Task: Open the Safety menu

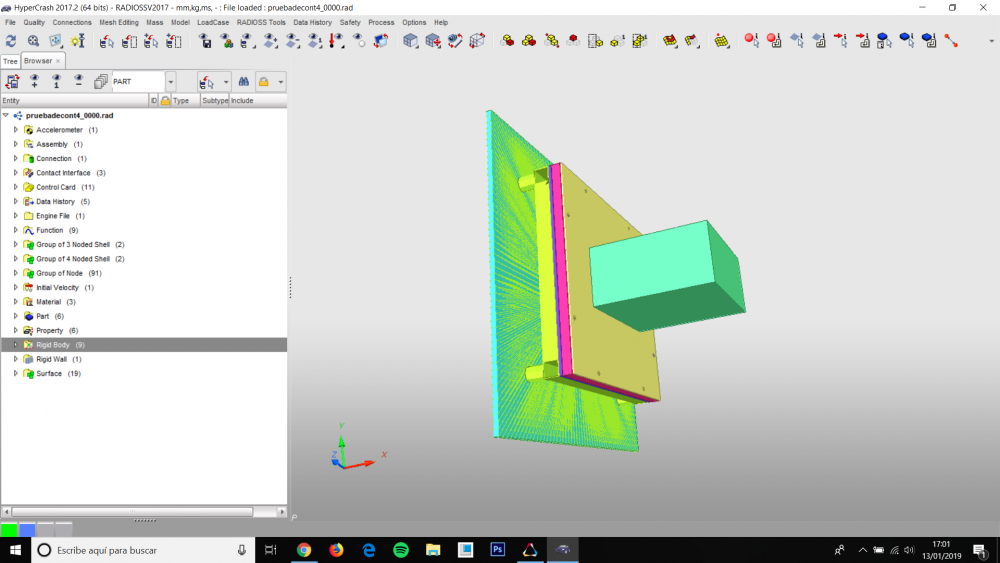Action: [349, 22]
